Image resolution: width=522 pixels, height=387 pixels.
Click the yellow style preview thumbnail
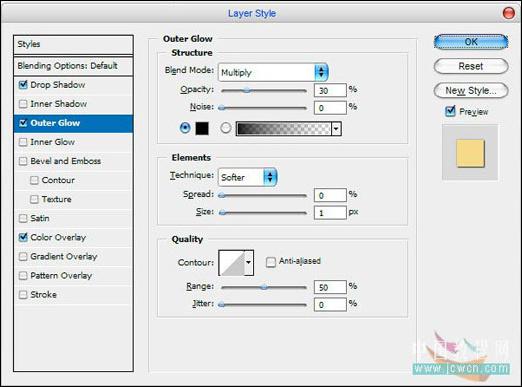click(x=470, y=153)
